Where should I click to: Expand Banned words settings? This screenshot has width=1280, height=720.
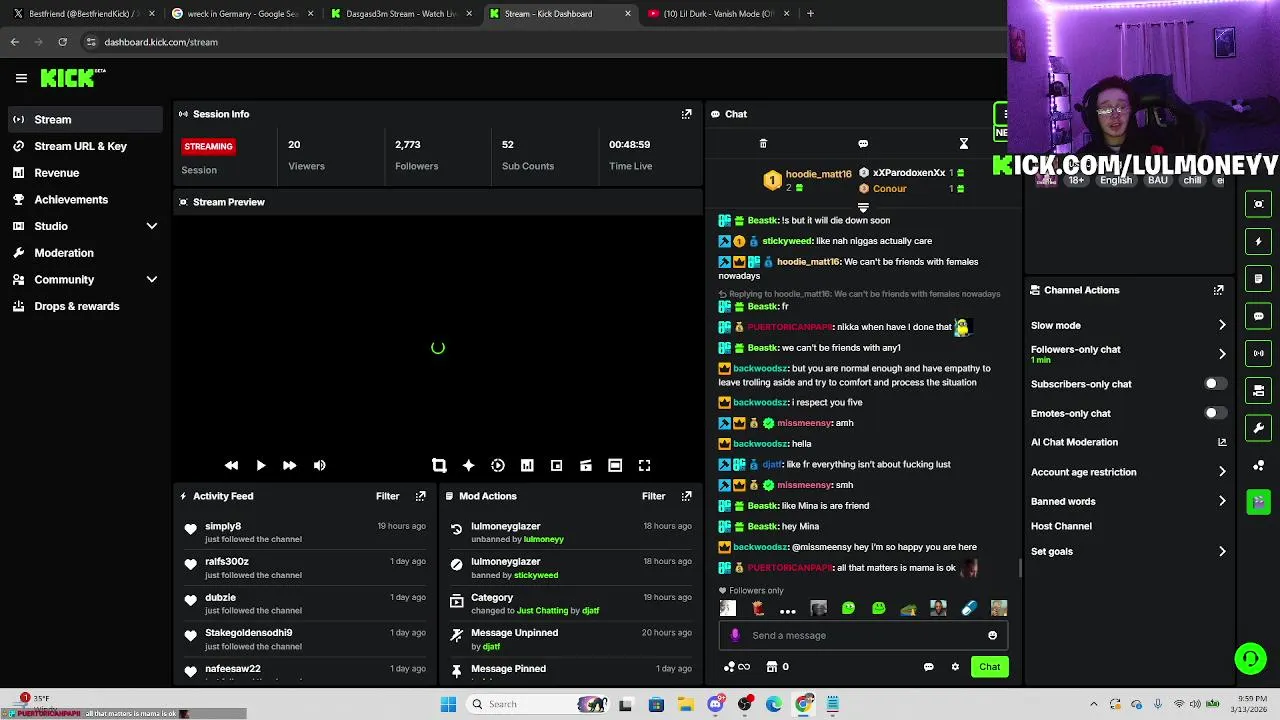[1222, 501]
